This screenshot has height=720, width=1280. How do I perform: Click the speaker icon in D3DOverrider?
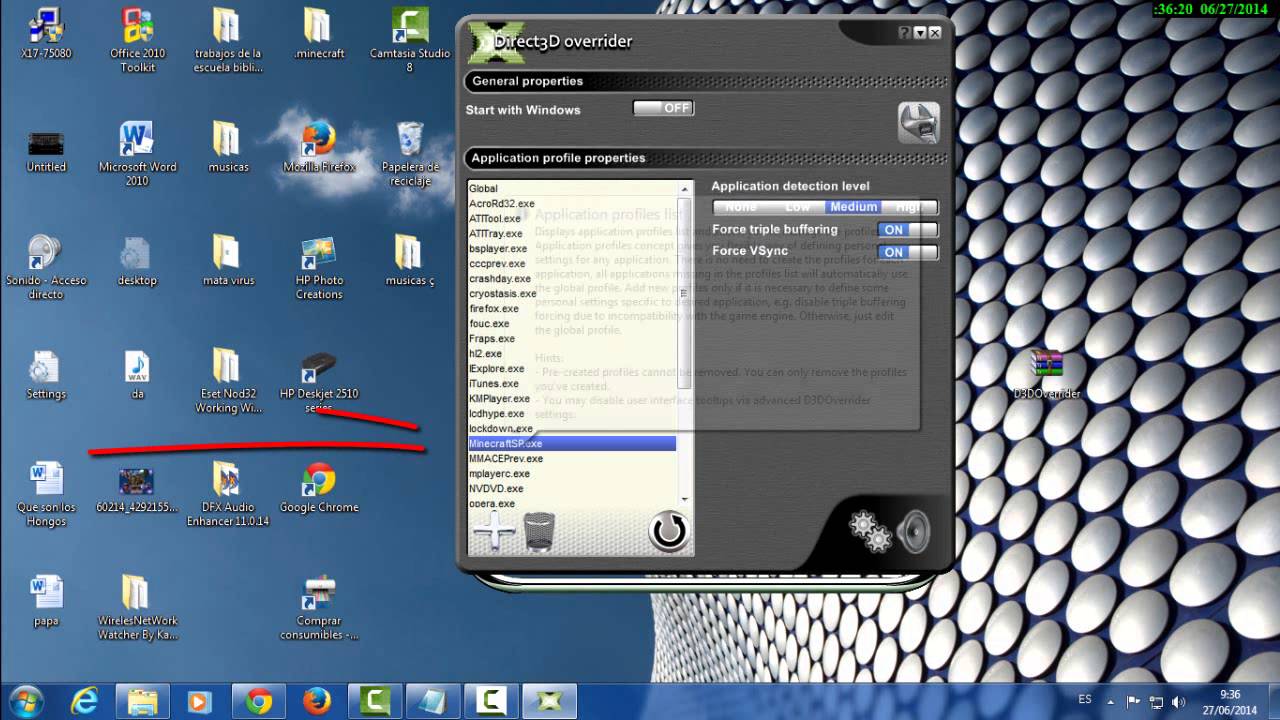914,532
